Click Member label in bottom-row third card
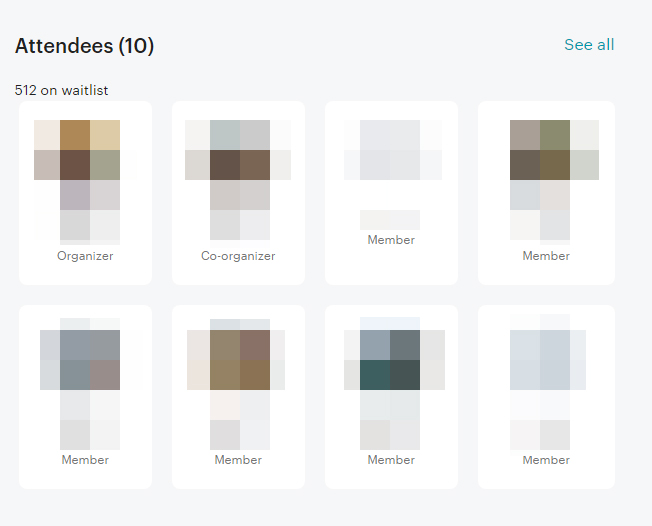Screen dimensions: 652x526 [x=391, y=460]
